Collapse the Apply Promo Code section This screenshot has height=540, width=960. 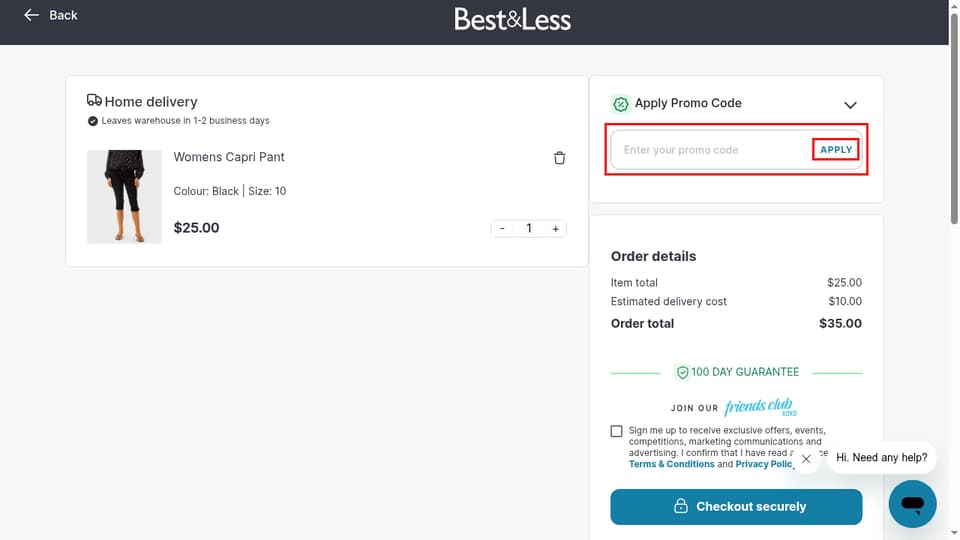click(x=850, y=105)
